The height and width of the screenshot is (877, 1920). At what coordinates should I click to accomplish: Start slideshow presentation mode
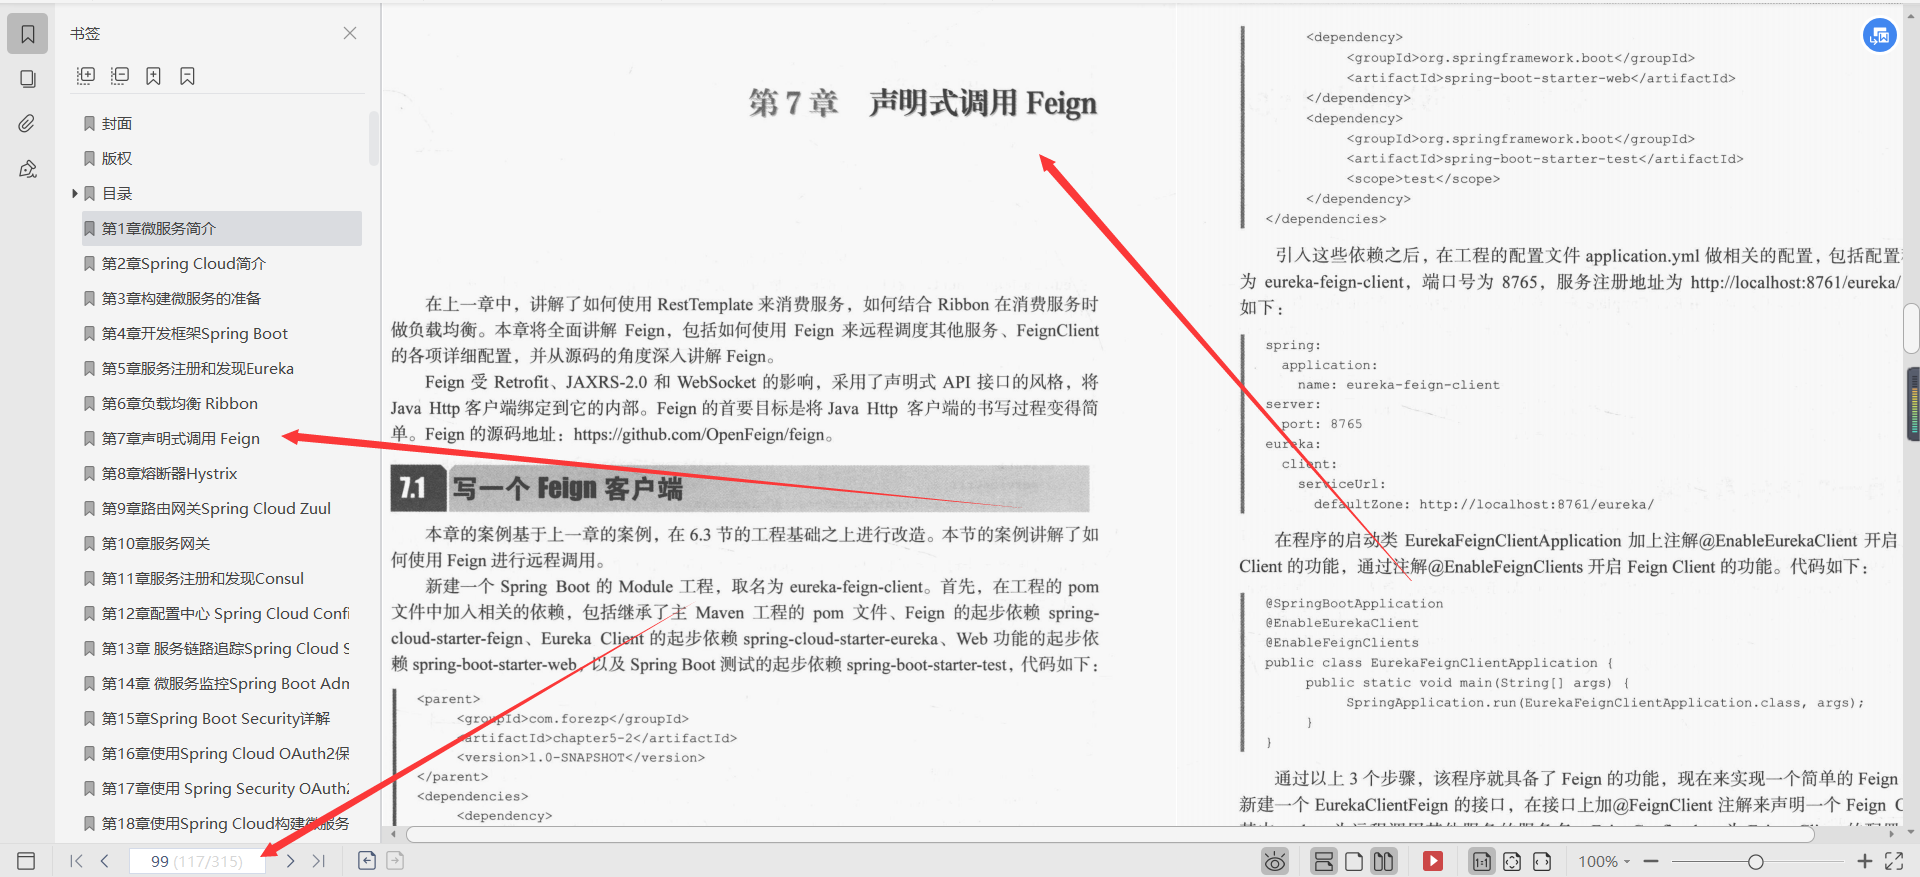point(1433,861)
